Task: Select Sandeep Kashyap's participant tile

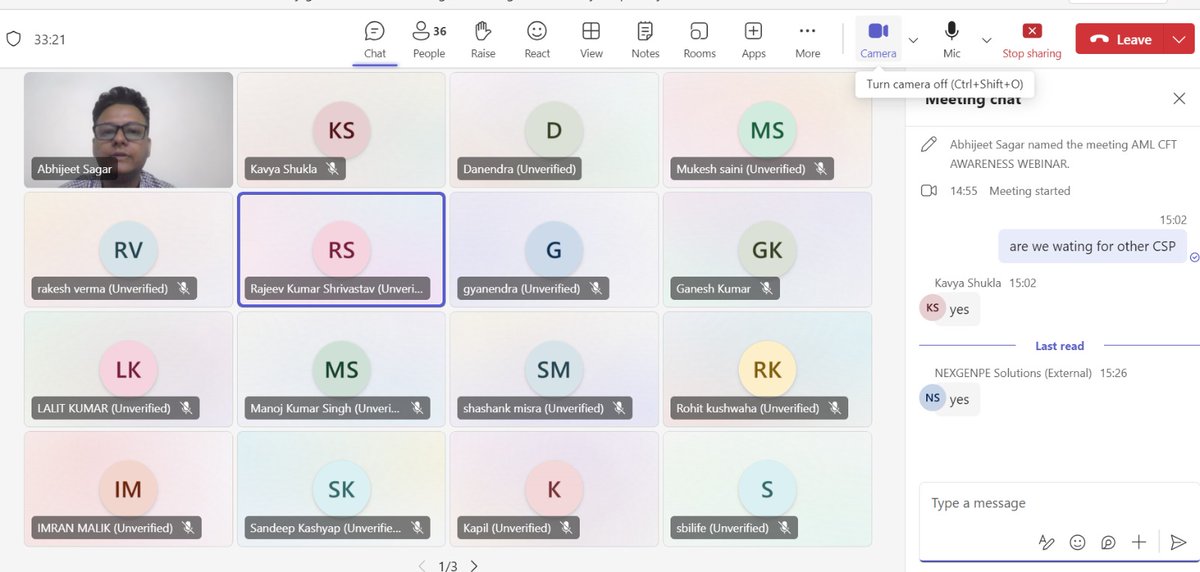Action: (341, 488)
